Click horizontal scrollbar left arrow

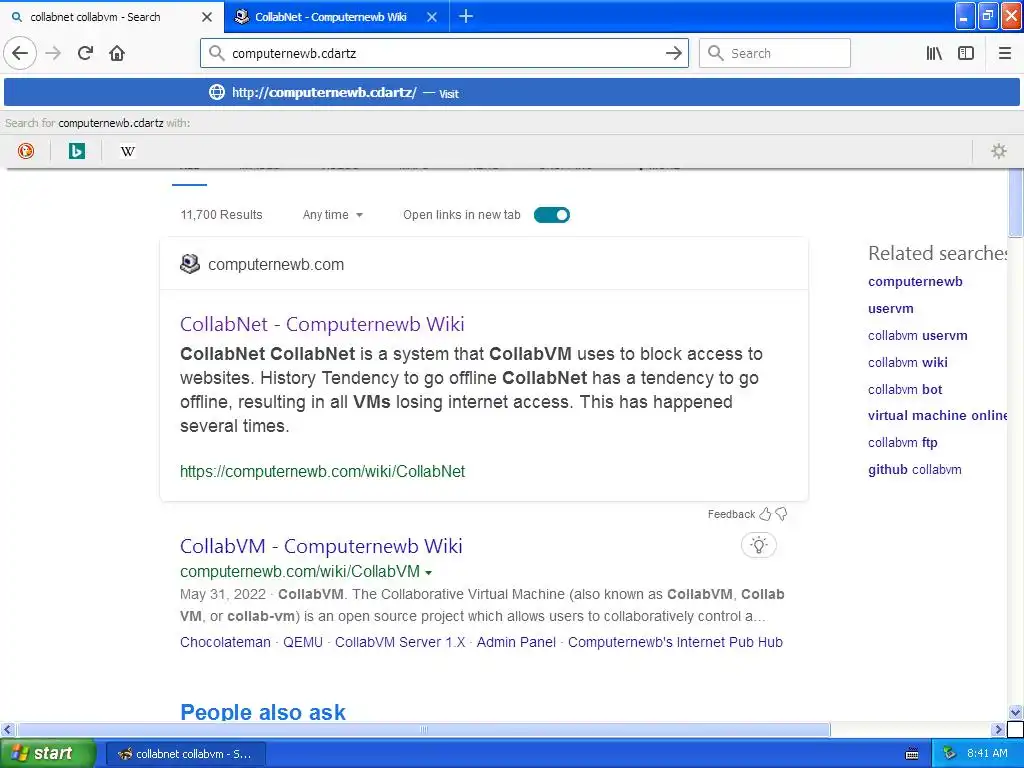(7, 729)
